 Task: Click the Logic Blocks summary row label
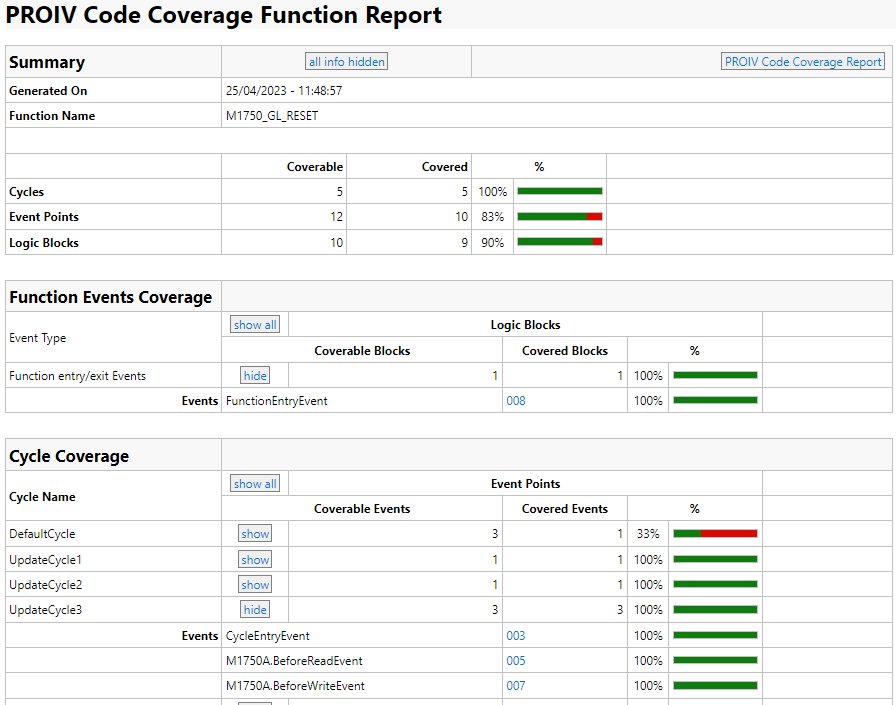(x=44, y=243)
